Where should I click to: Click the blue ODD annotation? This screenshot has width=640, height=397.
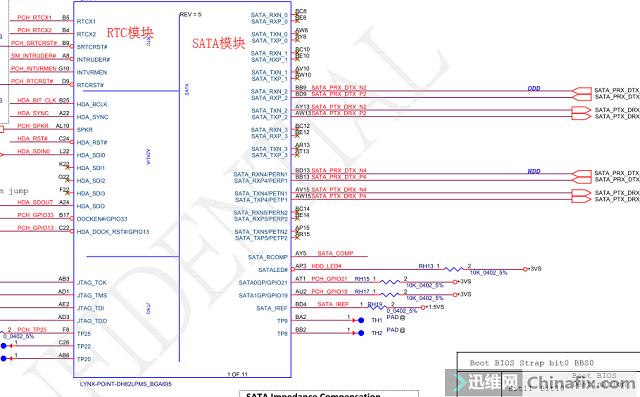click(534, 89)
